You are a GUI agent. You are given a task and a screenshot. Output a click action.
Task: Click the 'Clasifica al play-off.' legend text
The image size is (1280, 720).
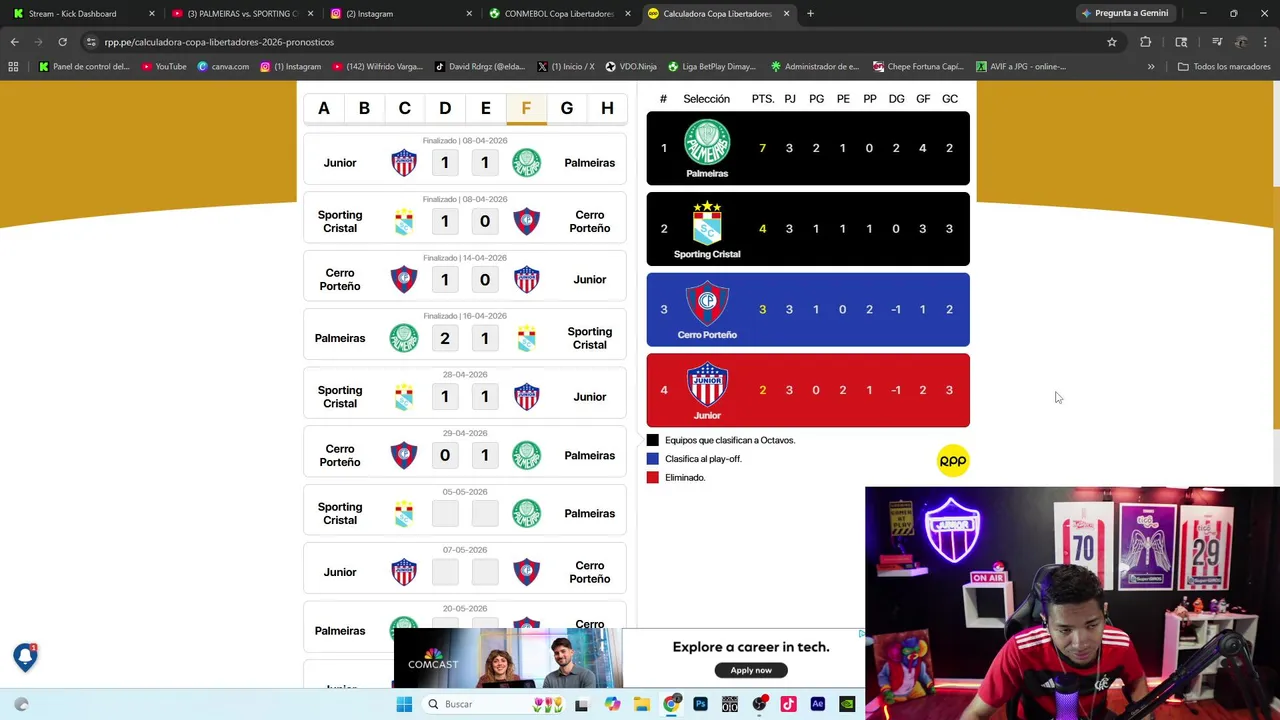(x=703, y=459)
